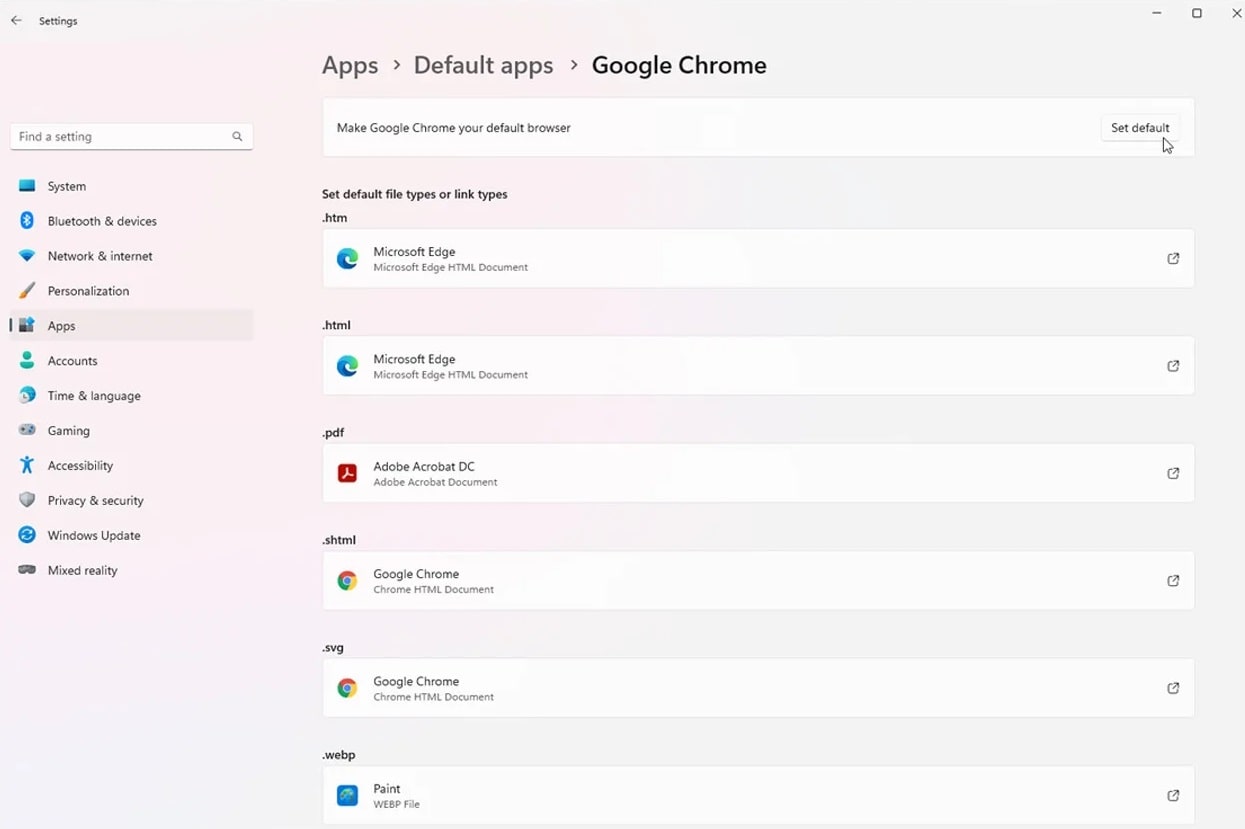Click the search magnifier icon
Screen dimensions: 1245x829
pyautogui.click(x=237, y=136)
